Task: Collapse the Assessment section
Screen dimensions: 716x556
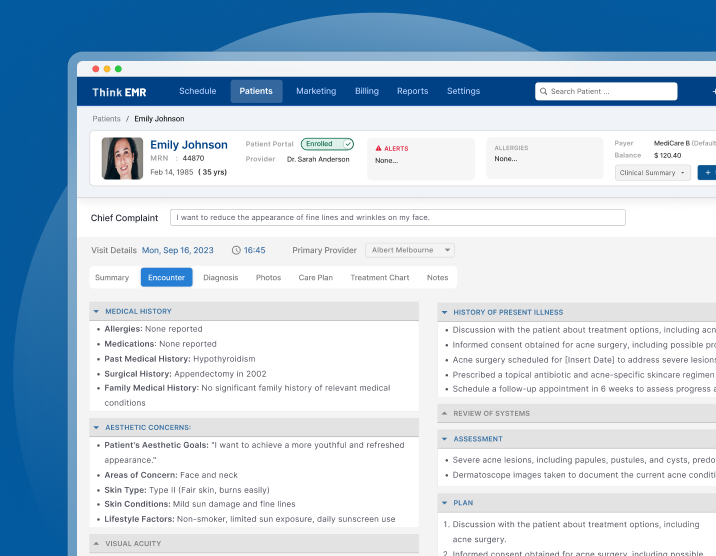Action: [x=444, y=439]
